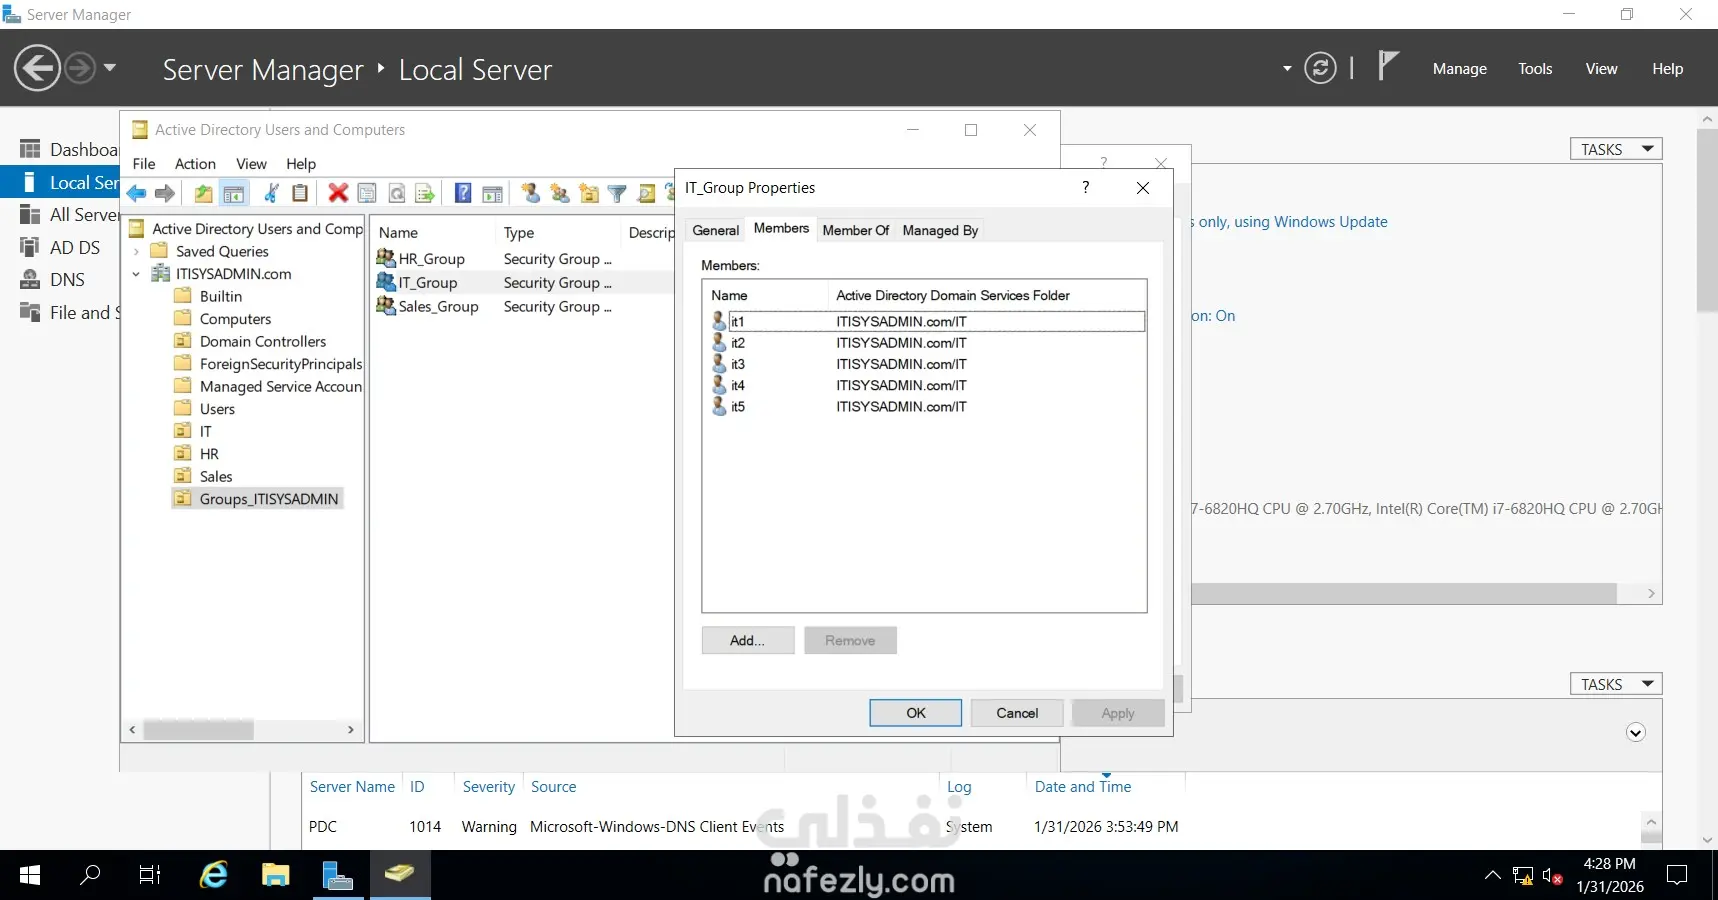Click the Find objects toolbar icon
Screen dimensions: 1718x900
(x=647, y=194)
